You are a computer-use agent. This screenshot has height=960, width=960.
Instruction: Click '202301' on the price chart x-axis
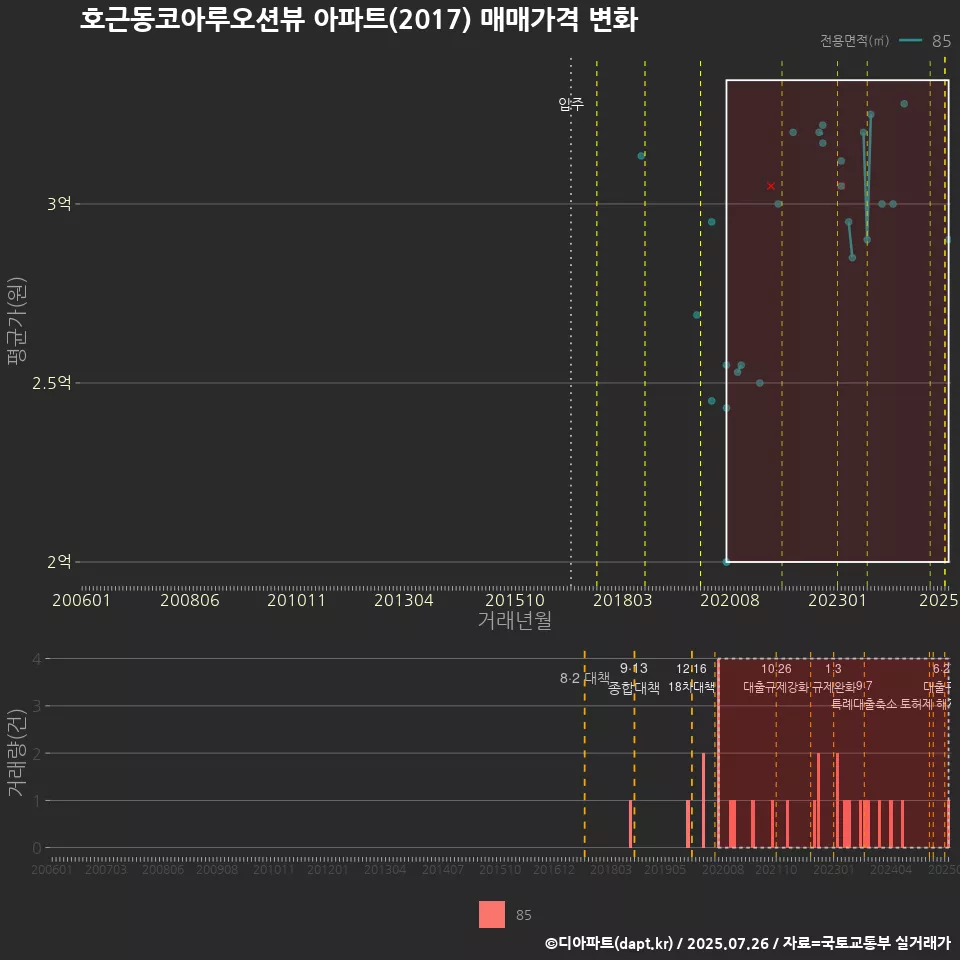[x=838, y=600]
